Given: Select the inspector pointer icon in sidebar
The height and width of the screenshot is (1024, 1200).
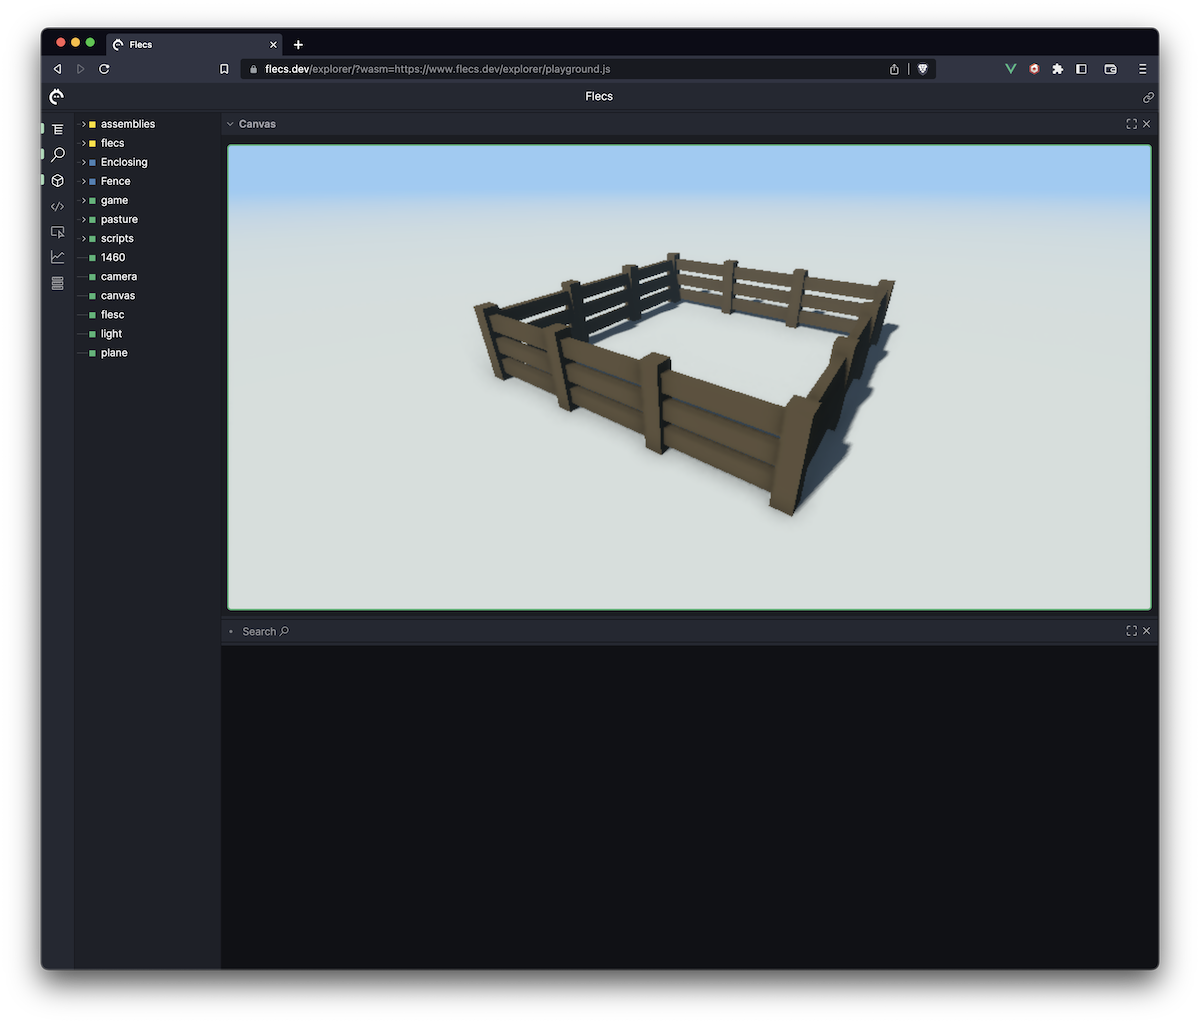Looking at the screenshot, I should pos(57,231).
